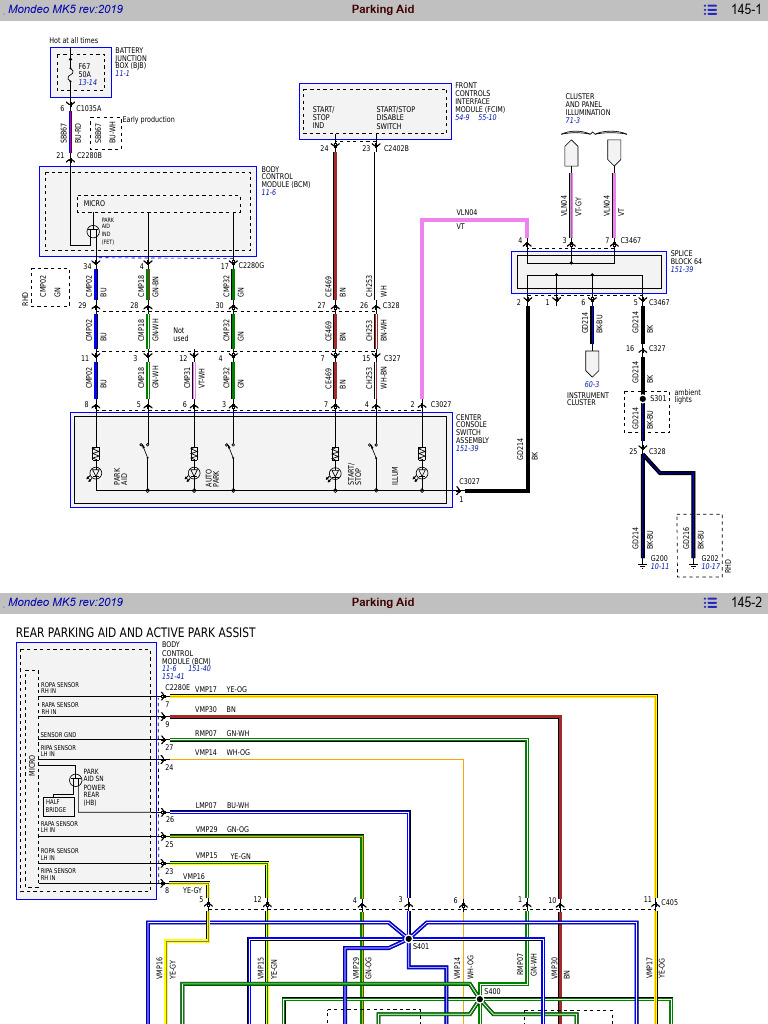
Task: Click the START/STOP DISABLE SWITCH label
Action: pos(396,118)
